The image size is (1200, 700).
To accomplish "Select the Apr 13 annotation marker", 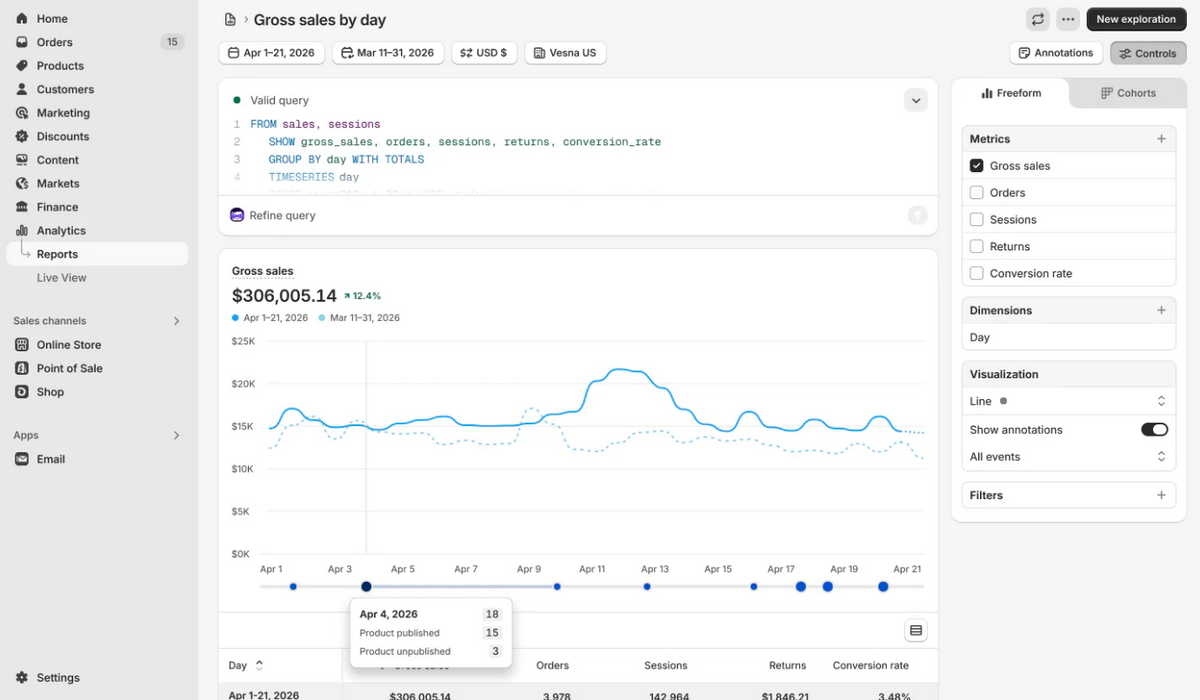I will coord(647,587).
